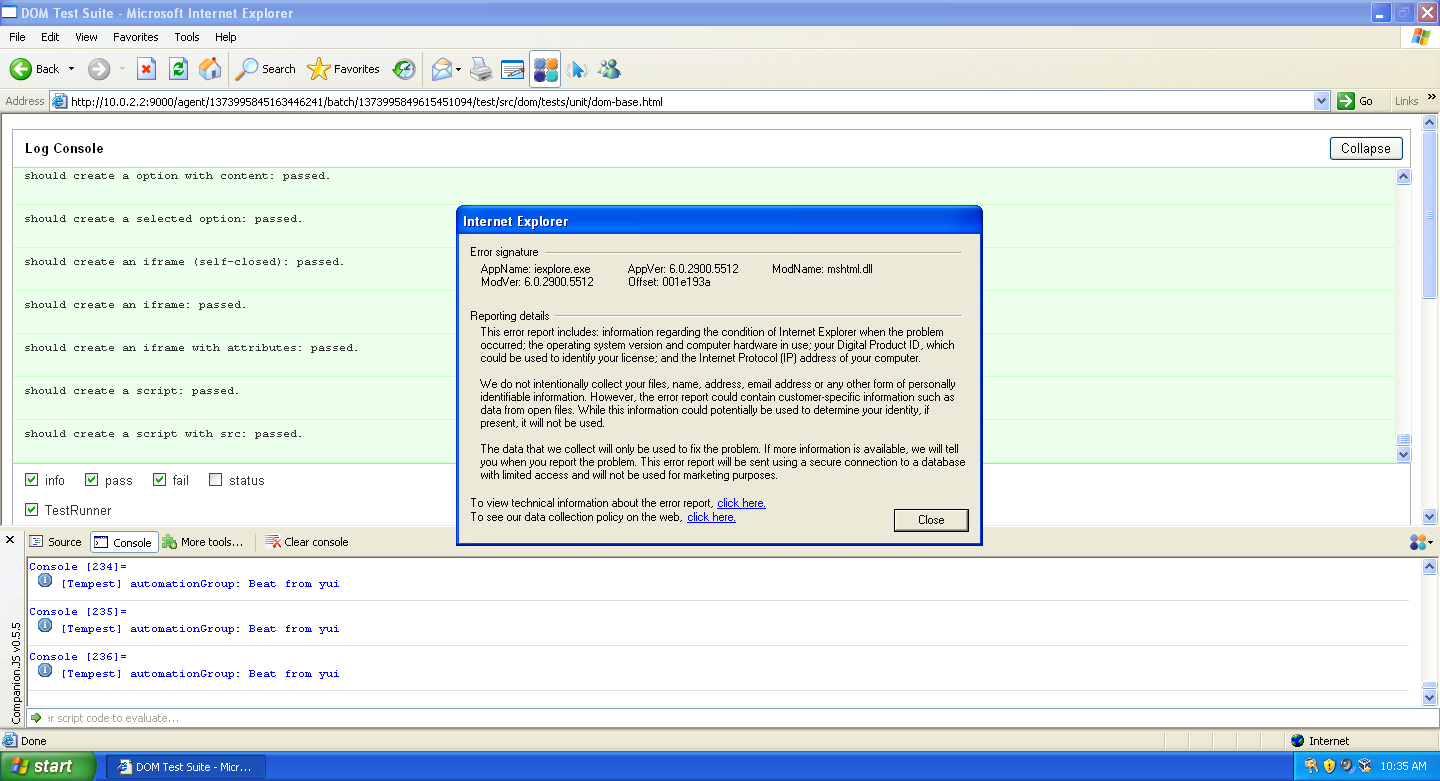Image resolution: width=1440 pixels, height=781 pixels.
Task: Open the Help menu
Action: click(226, 37)
